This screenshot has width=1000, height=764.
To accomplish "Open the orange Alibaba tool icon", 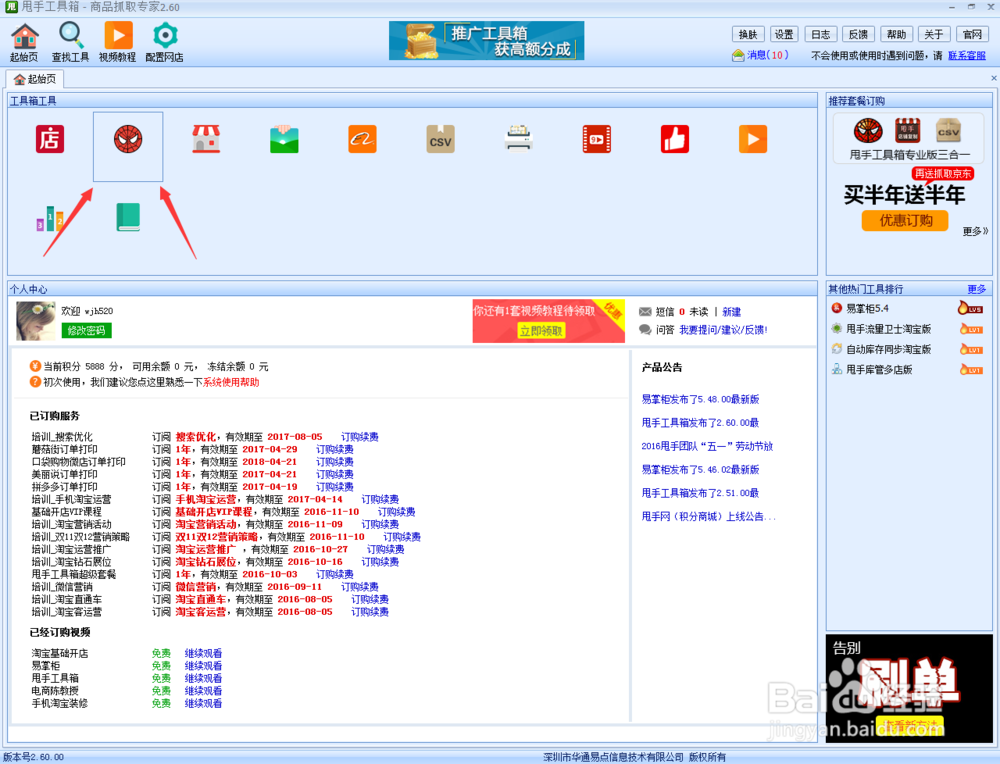I will coord(362,139).
